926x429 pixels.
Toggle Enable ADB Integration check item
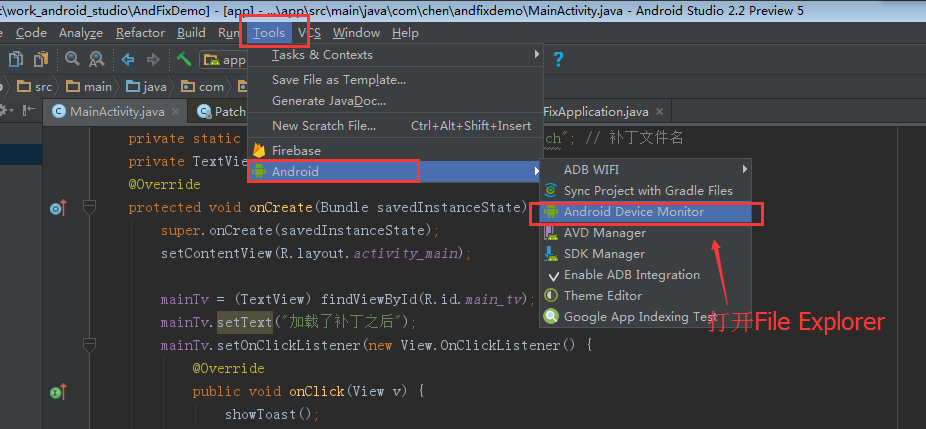click(645, 275)
